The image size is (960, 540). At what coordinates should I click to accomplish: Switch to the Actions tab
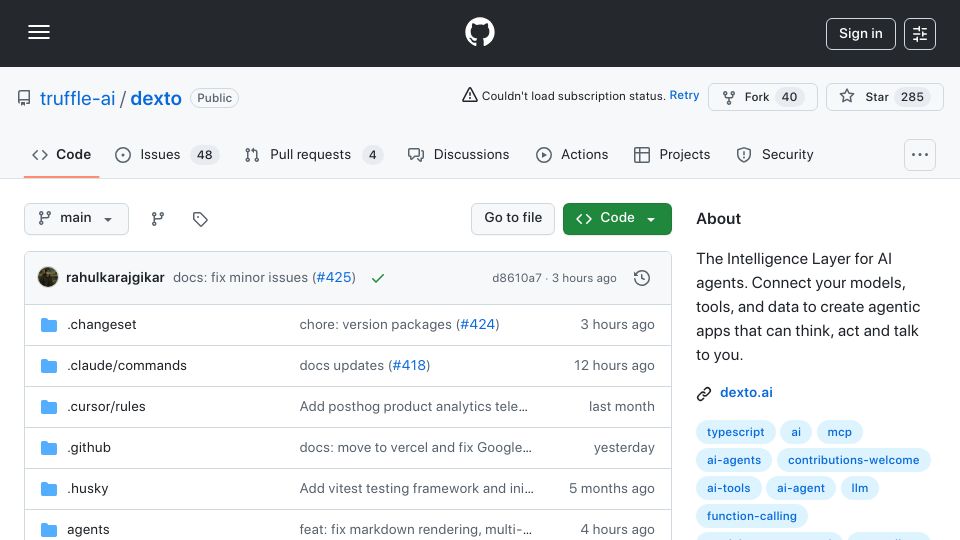point(572,155)
